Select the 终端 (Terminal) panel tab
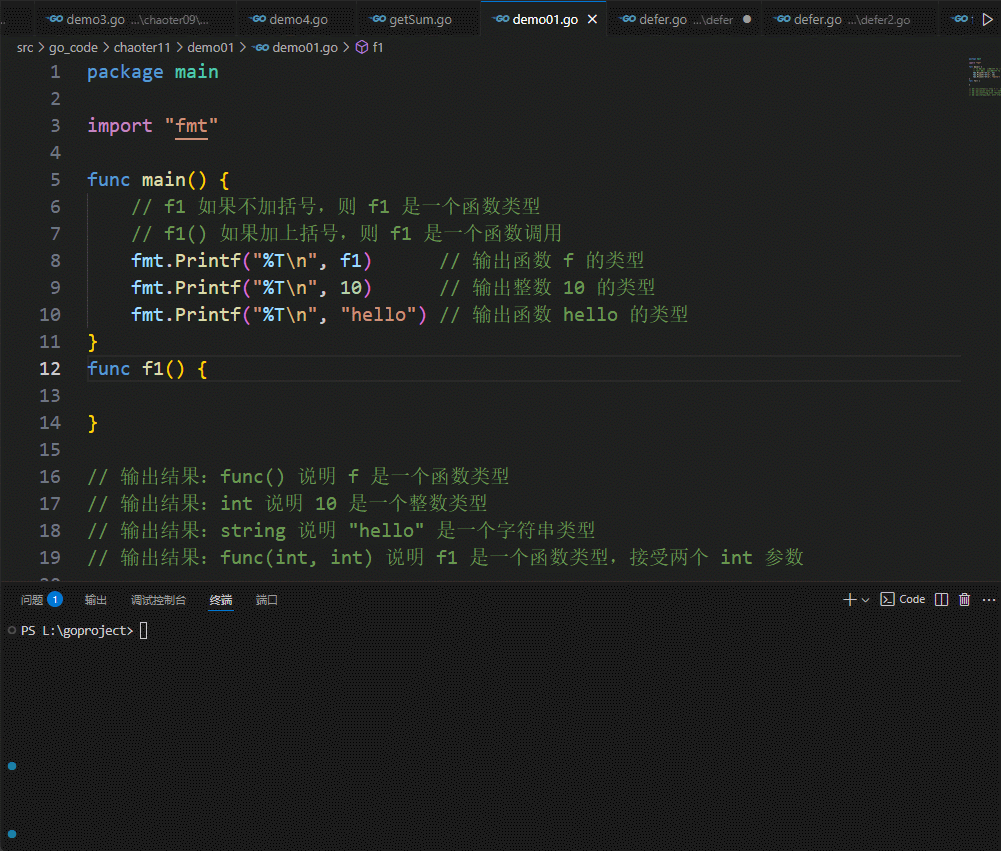This screenshot has width=1001, height=851. 221,600
